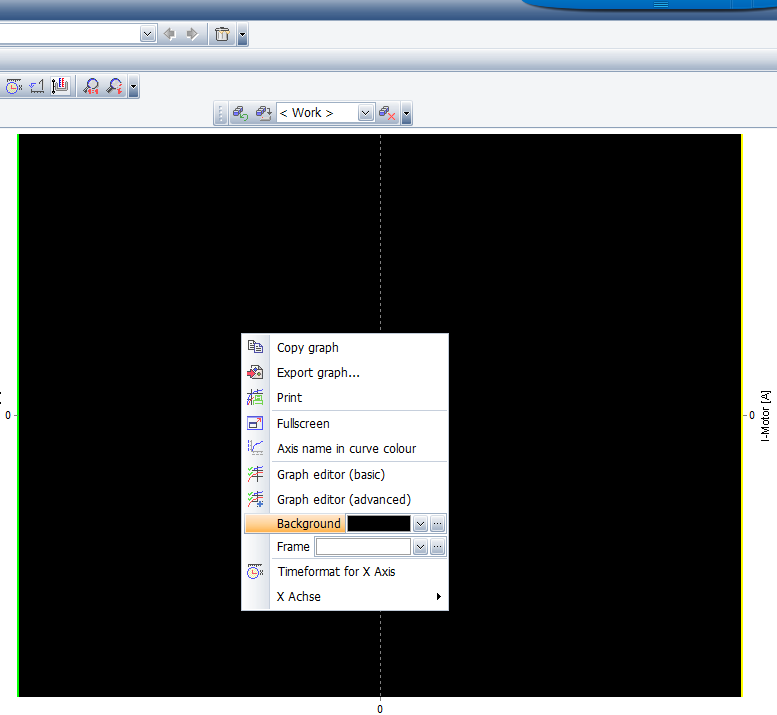
Task: Switch graph to Fullscreen
Action: 303,424
